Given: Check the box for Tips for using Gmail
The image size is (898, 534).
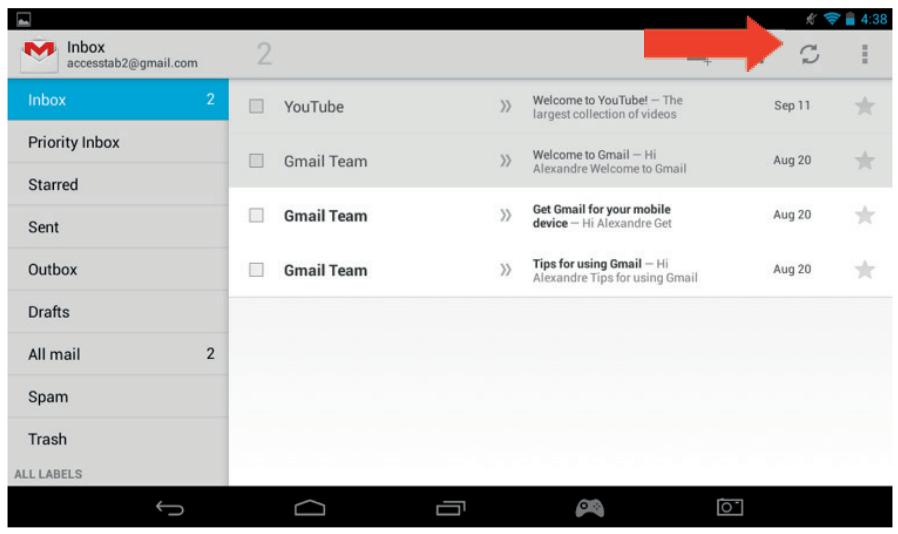Looking at the screenshot, I should (256, 270).
